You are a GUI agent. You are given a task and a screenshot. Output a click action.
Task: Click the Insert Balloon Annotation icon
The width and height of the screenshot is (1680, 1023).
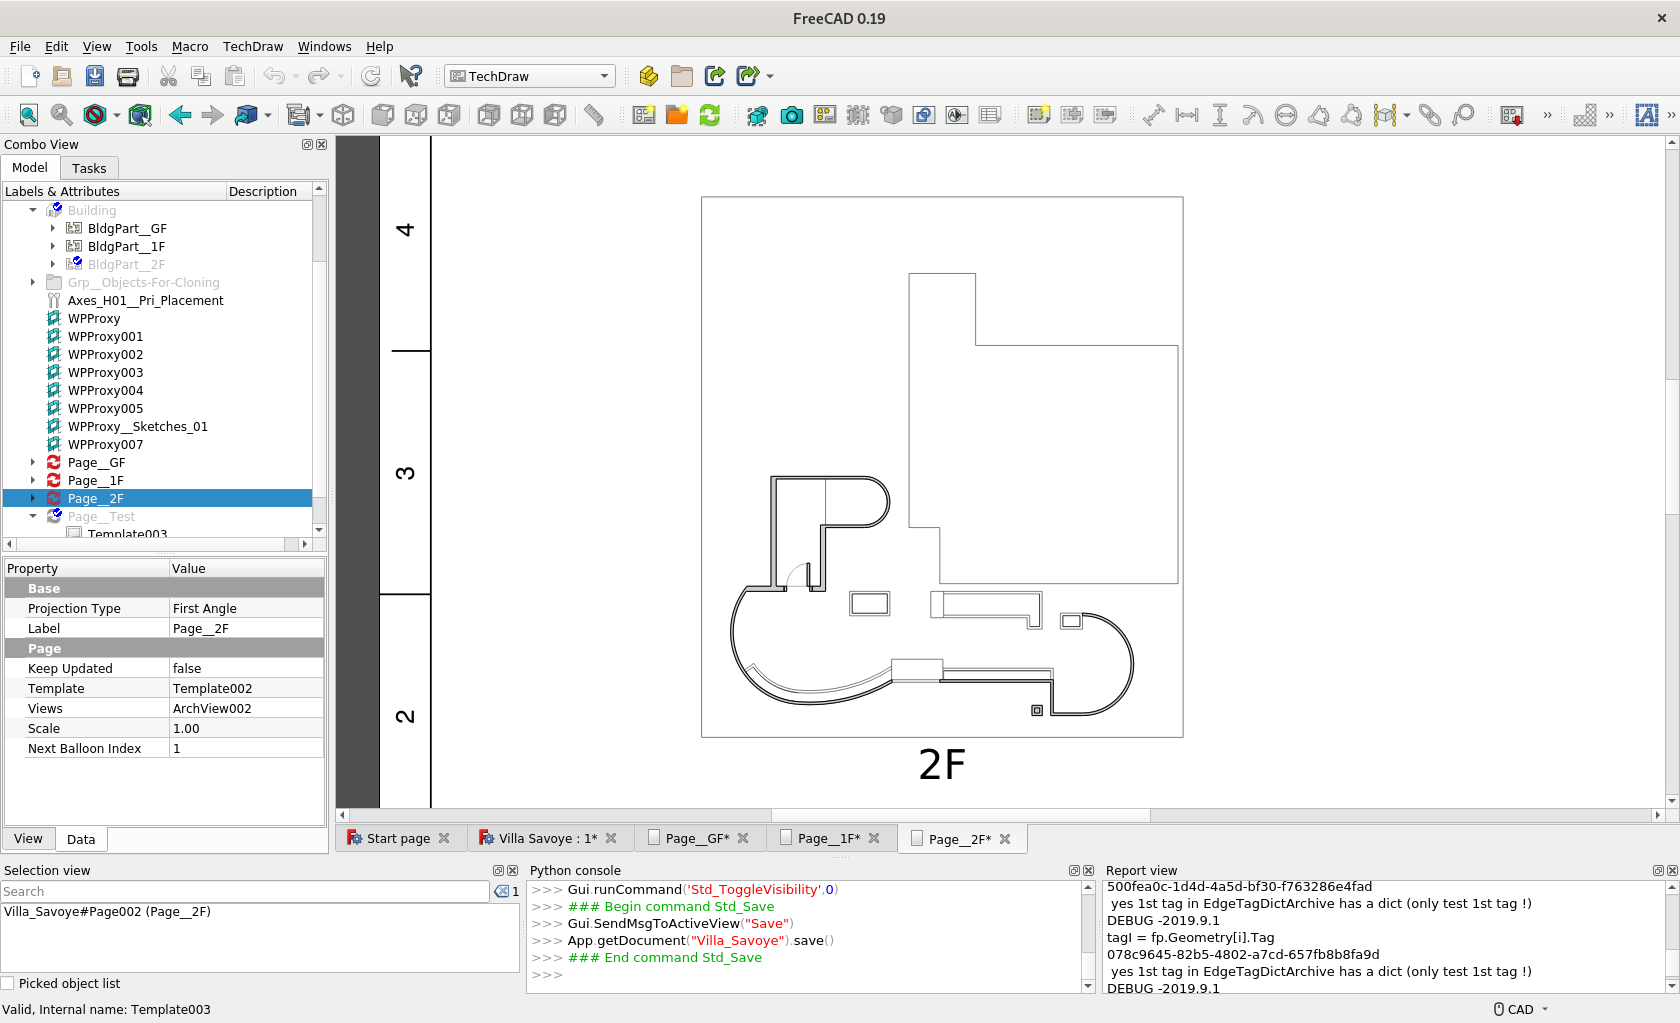pyautogui.click(x=1463, y=115)
